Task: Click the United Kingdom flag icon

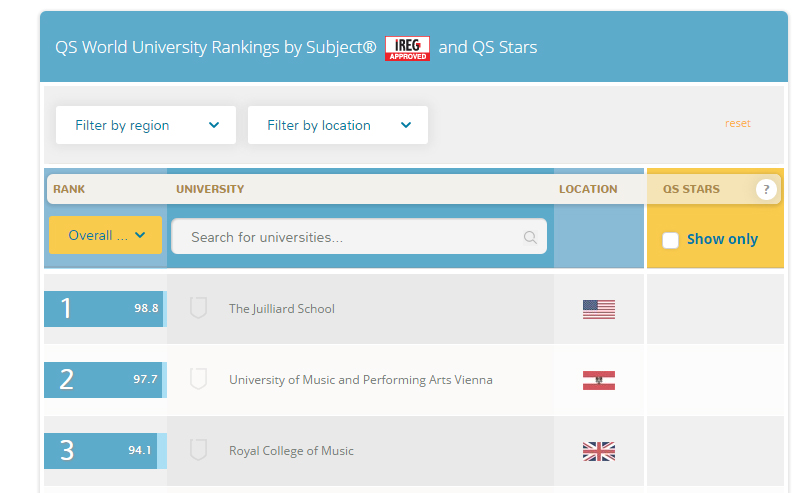Action: coord(598,451)
